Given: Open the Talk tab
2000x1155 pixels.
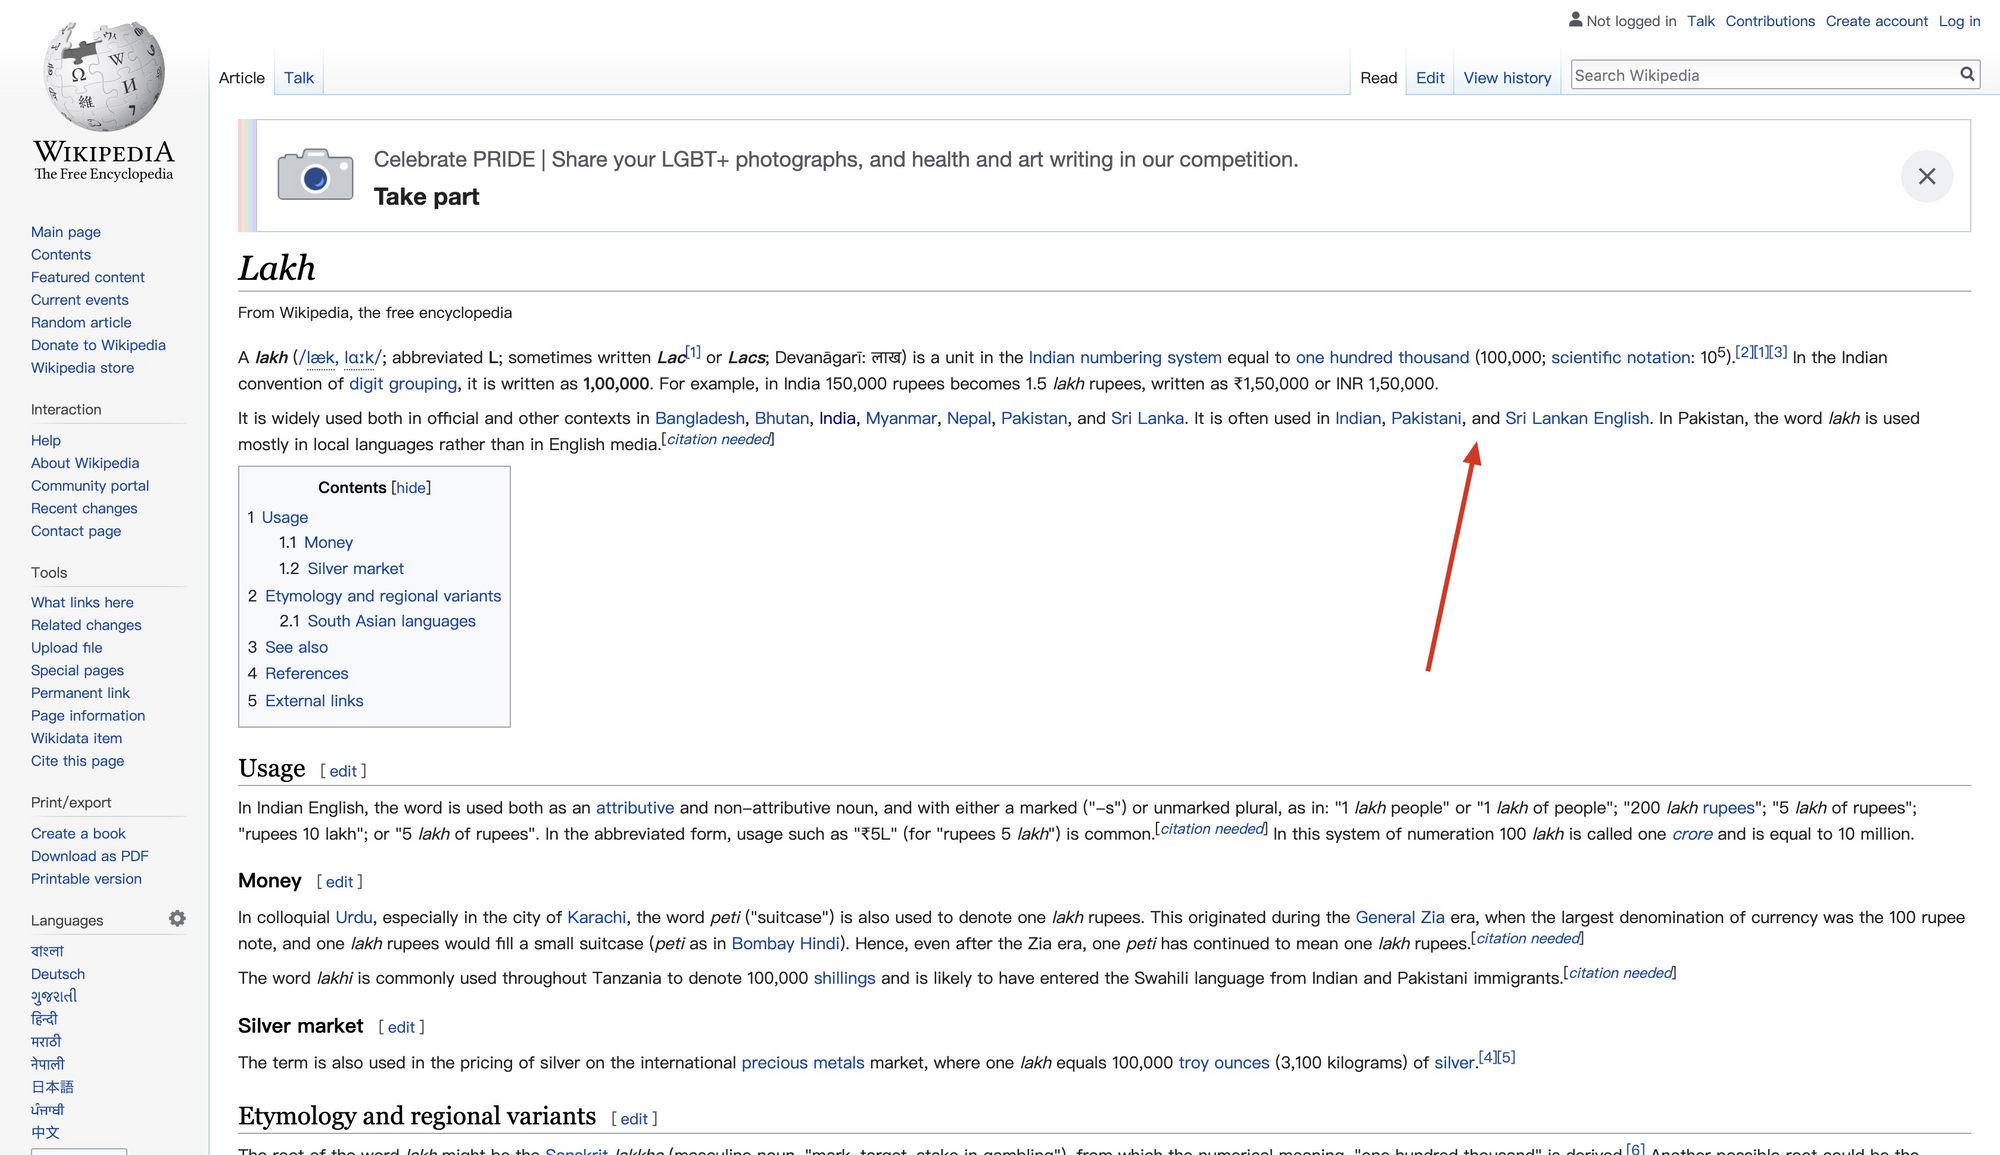Looking at the screenshot, I should click(x=298, y=78).
